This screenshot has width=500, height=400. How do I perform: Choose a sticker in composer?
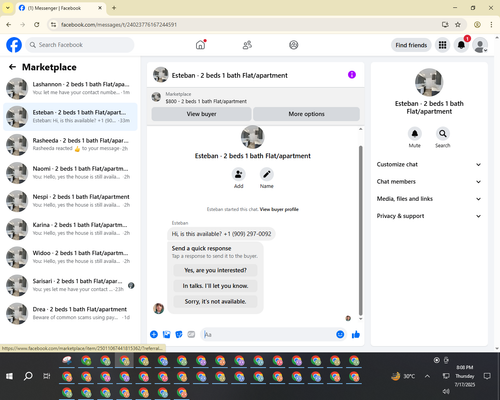pos(179,334)
